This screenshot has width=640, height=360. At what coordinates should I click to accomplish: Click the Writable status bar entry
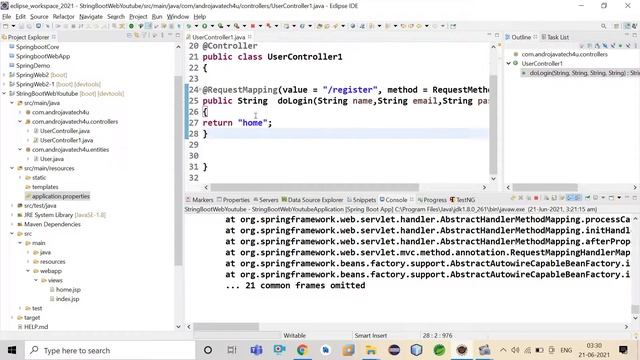[295, 336]
